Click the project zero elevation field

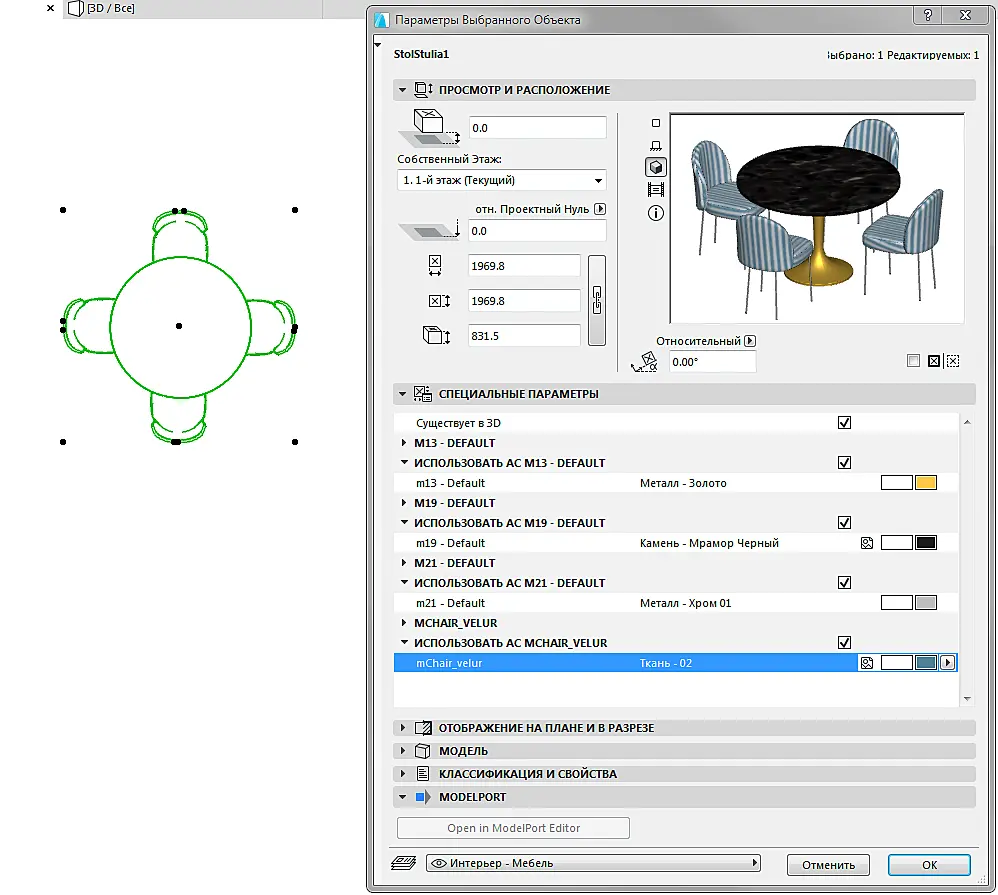click(537, 230)
